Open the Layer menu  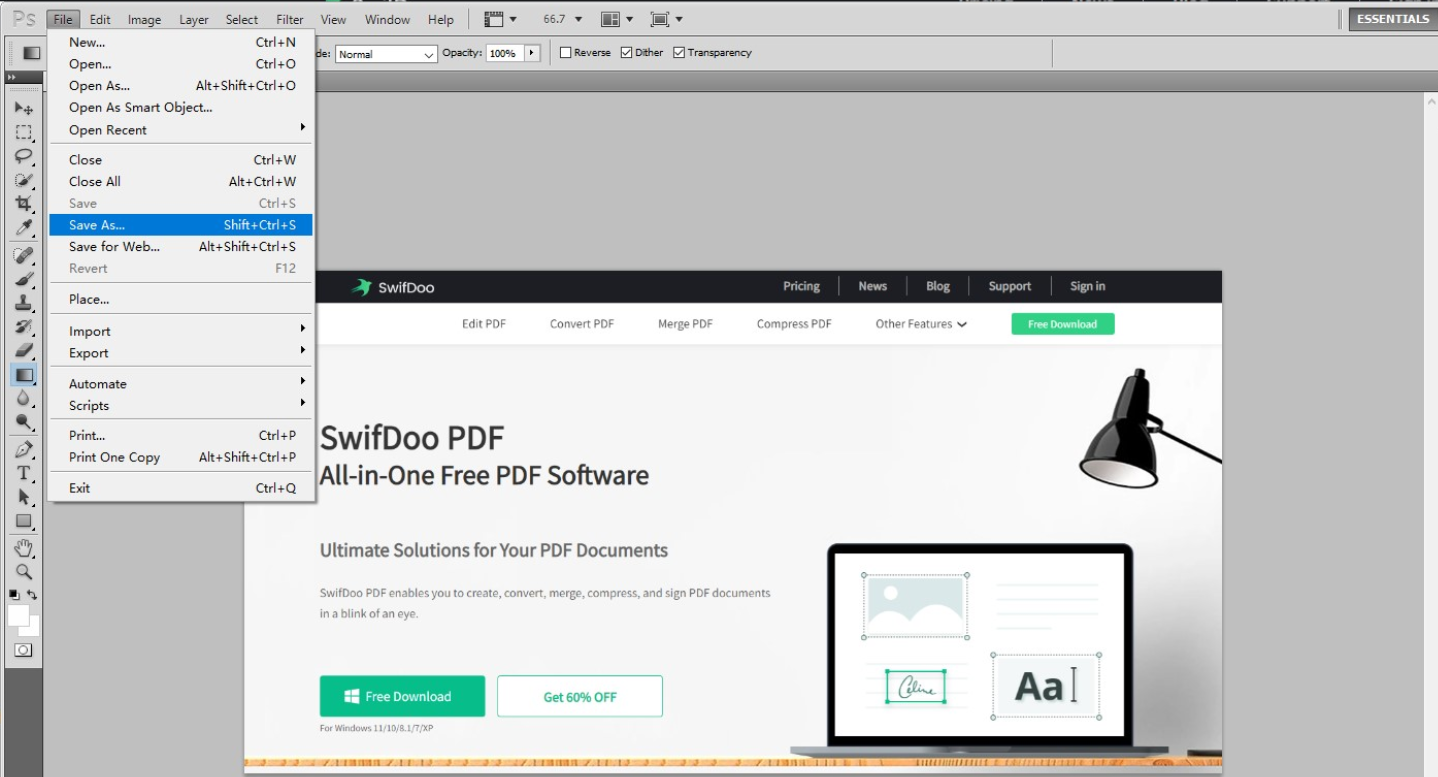coord(194,19)
